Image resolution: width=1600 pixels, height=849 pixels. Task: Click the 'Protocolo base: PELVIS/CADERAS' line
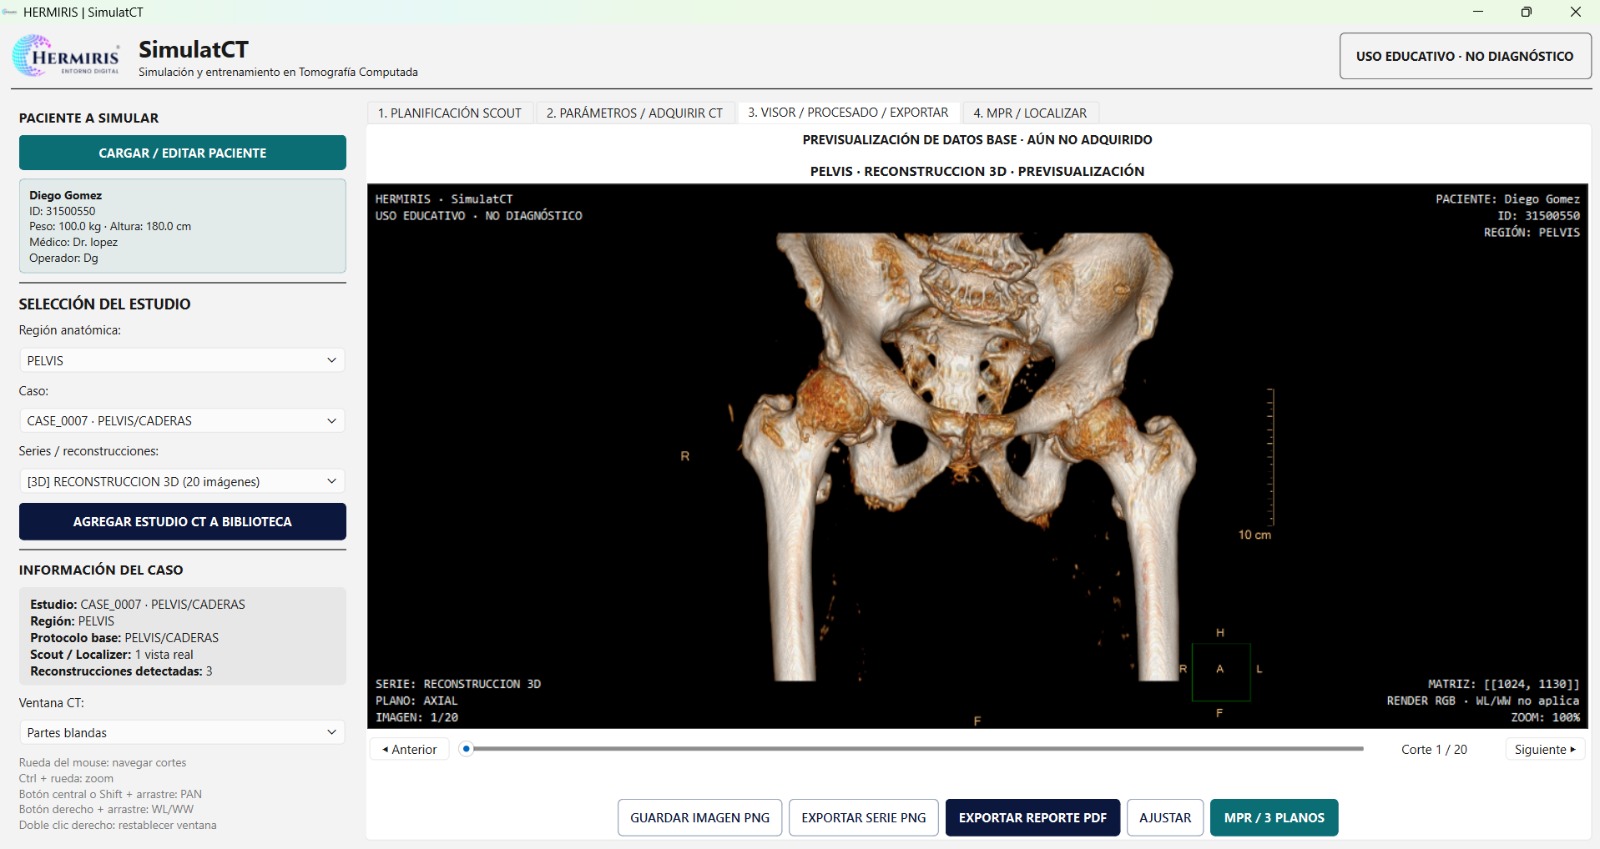pyautogui.click(x=124, y=638)
